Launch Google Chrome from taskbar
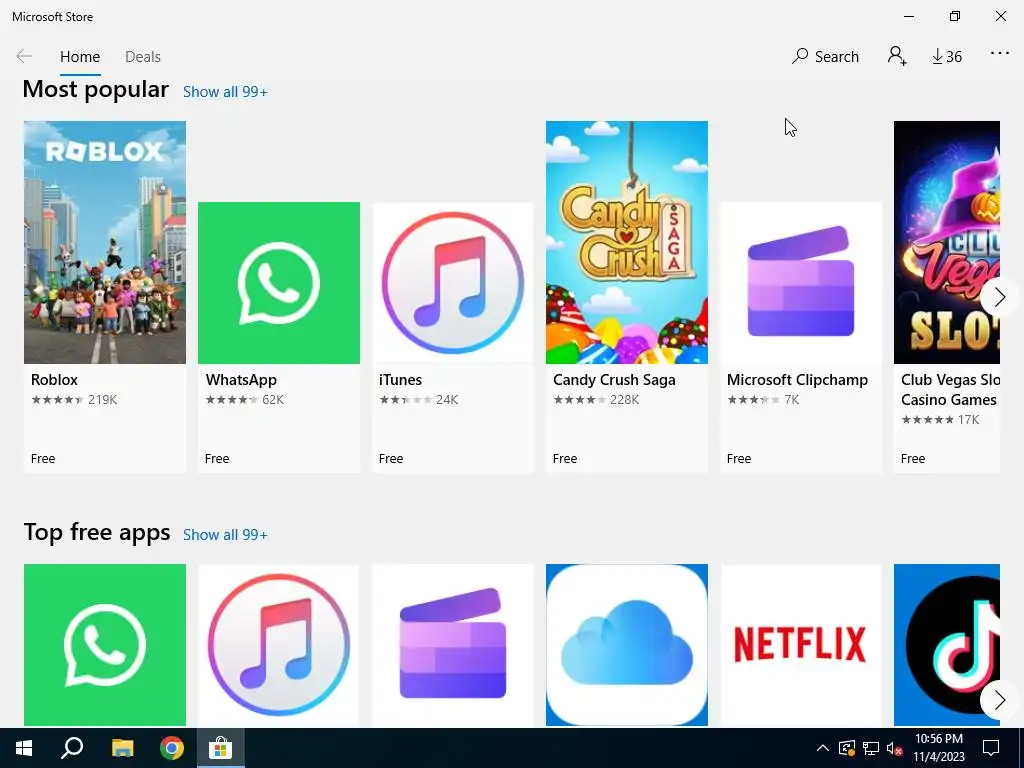1024x768 pixels. (x=172, y=748)
